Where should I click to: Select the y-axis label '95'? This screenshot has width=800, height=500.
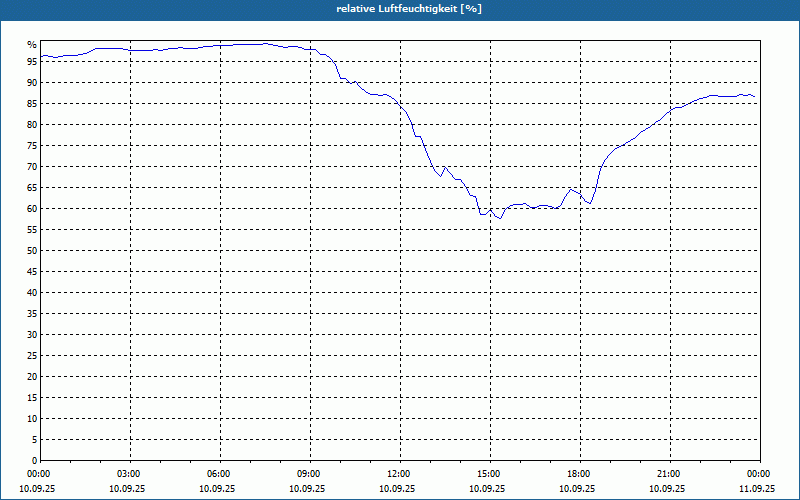click(32, 62)
